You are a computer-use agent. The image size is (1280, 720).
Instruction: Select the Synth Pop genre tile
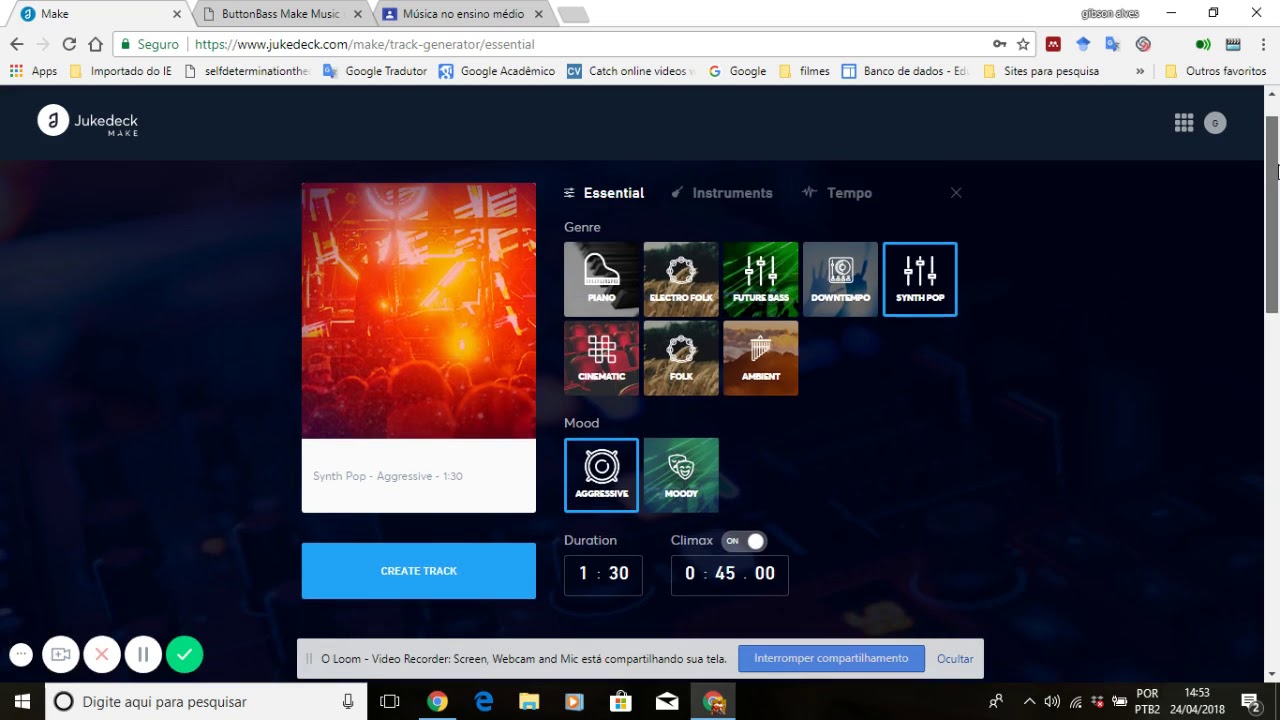(920, 279)
